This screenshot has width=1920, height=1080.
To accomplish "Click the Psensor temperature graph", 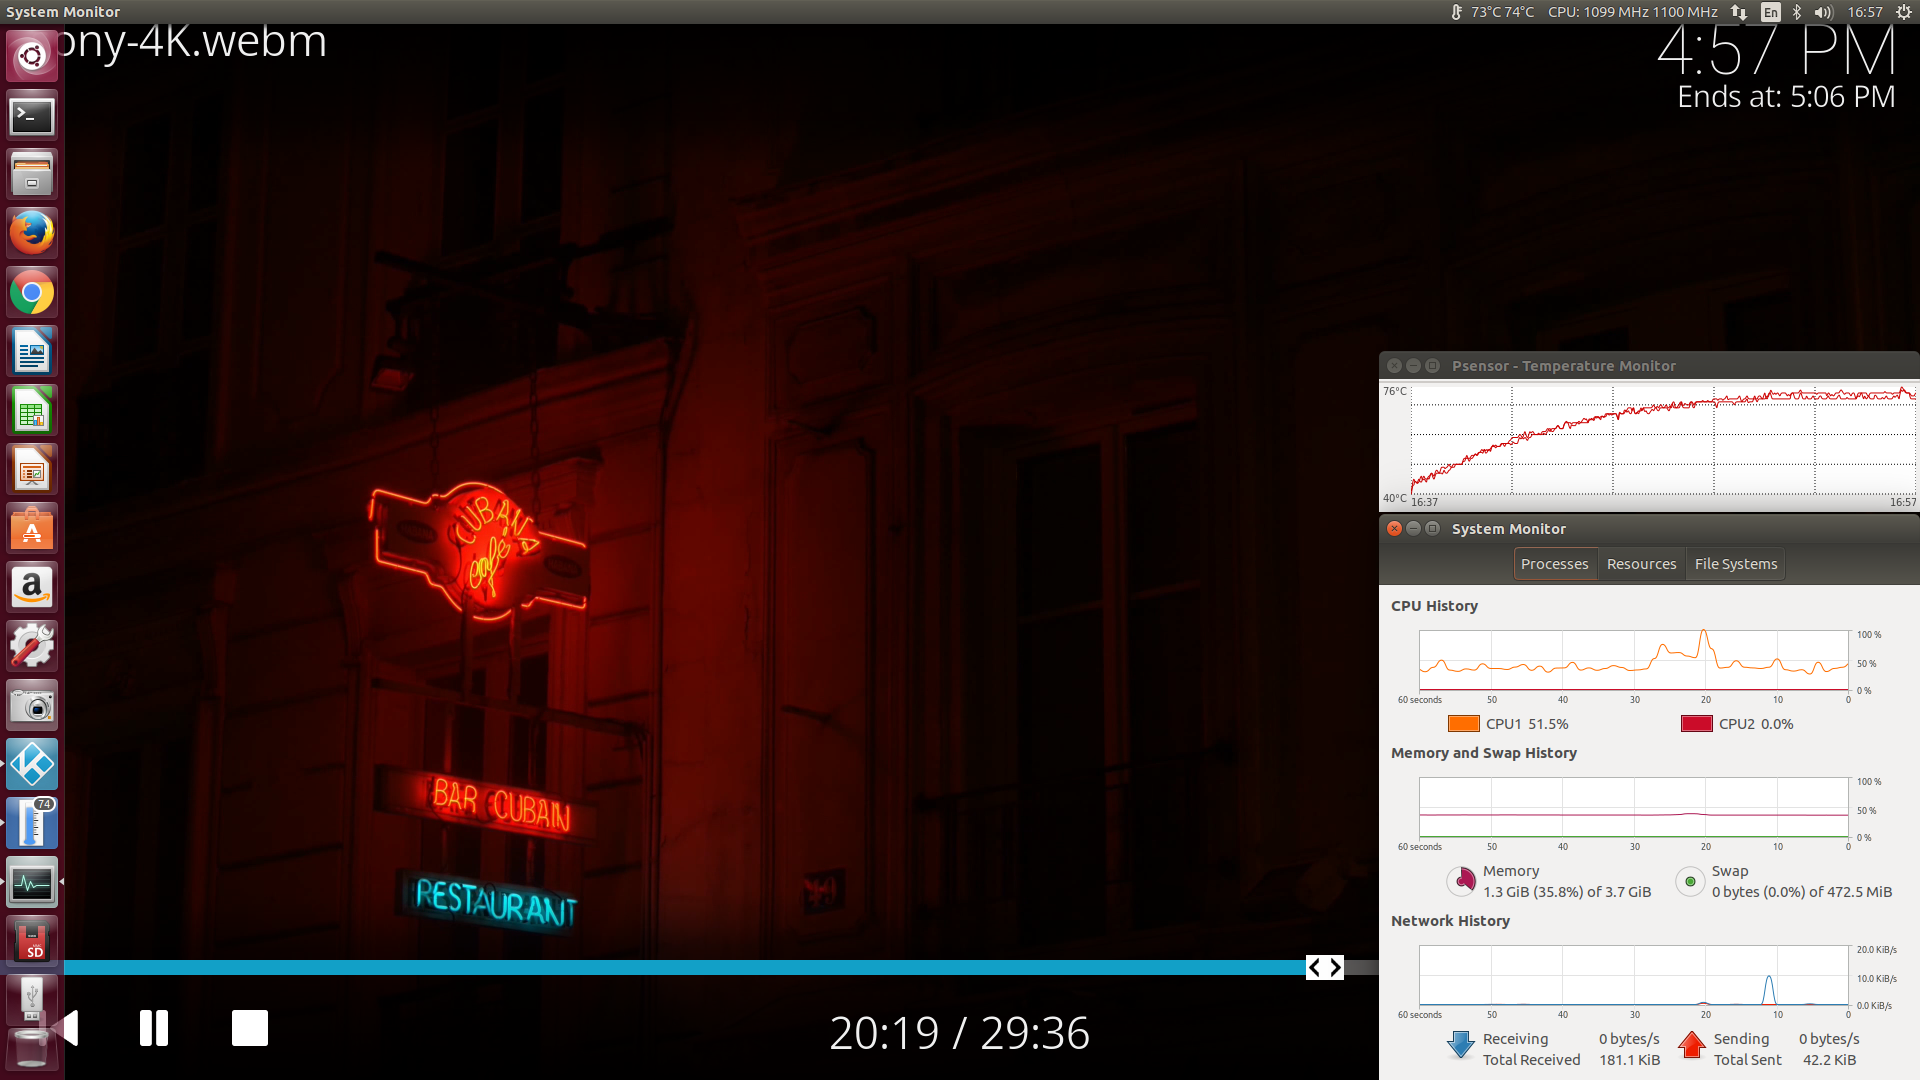I will click(x=1663, y=439).
